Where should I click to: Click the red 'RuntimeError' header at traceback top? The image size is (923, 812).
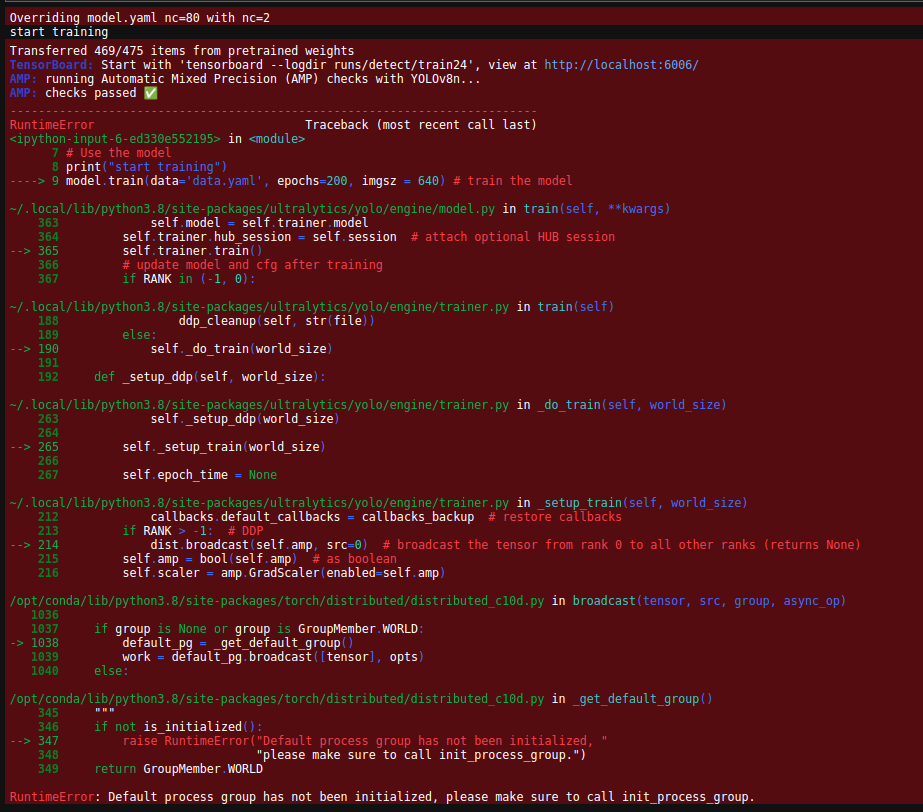pos(52,125)
